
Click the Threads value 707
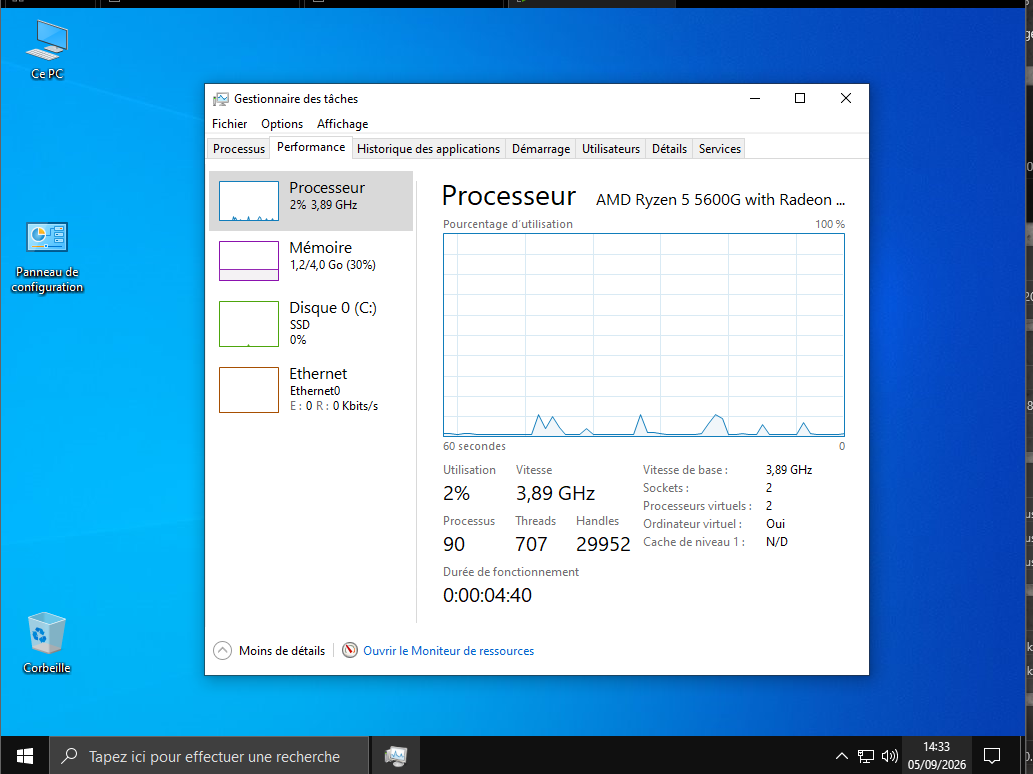point(531,544)
